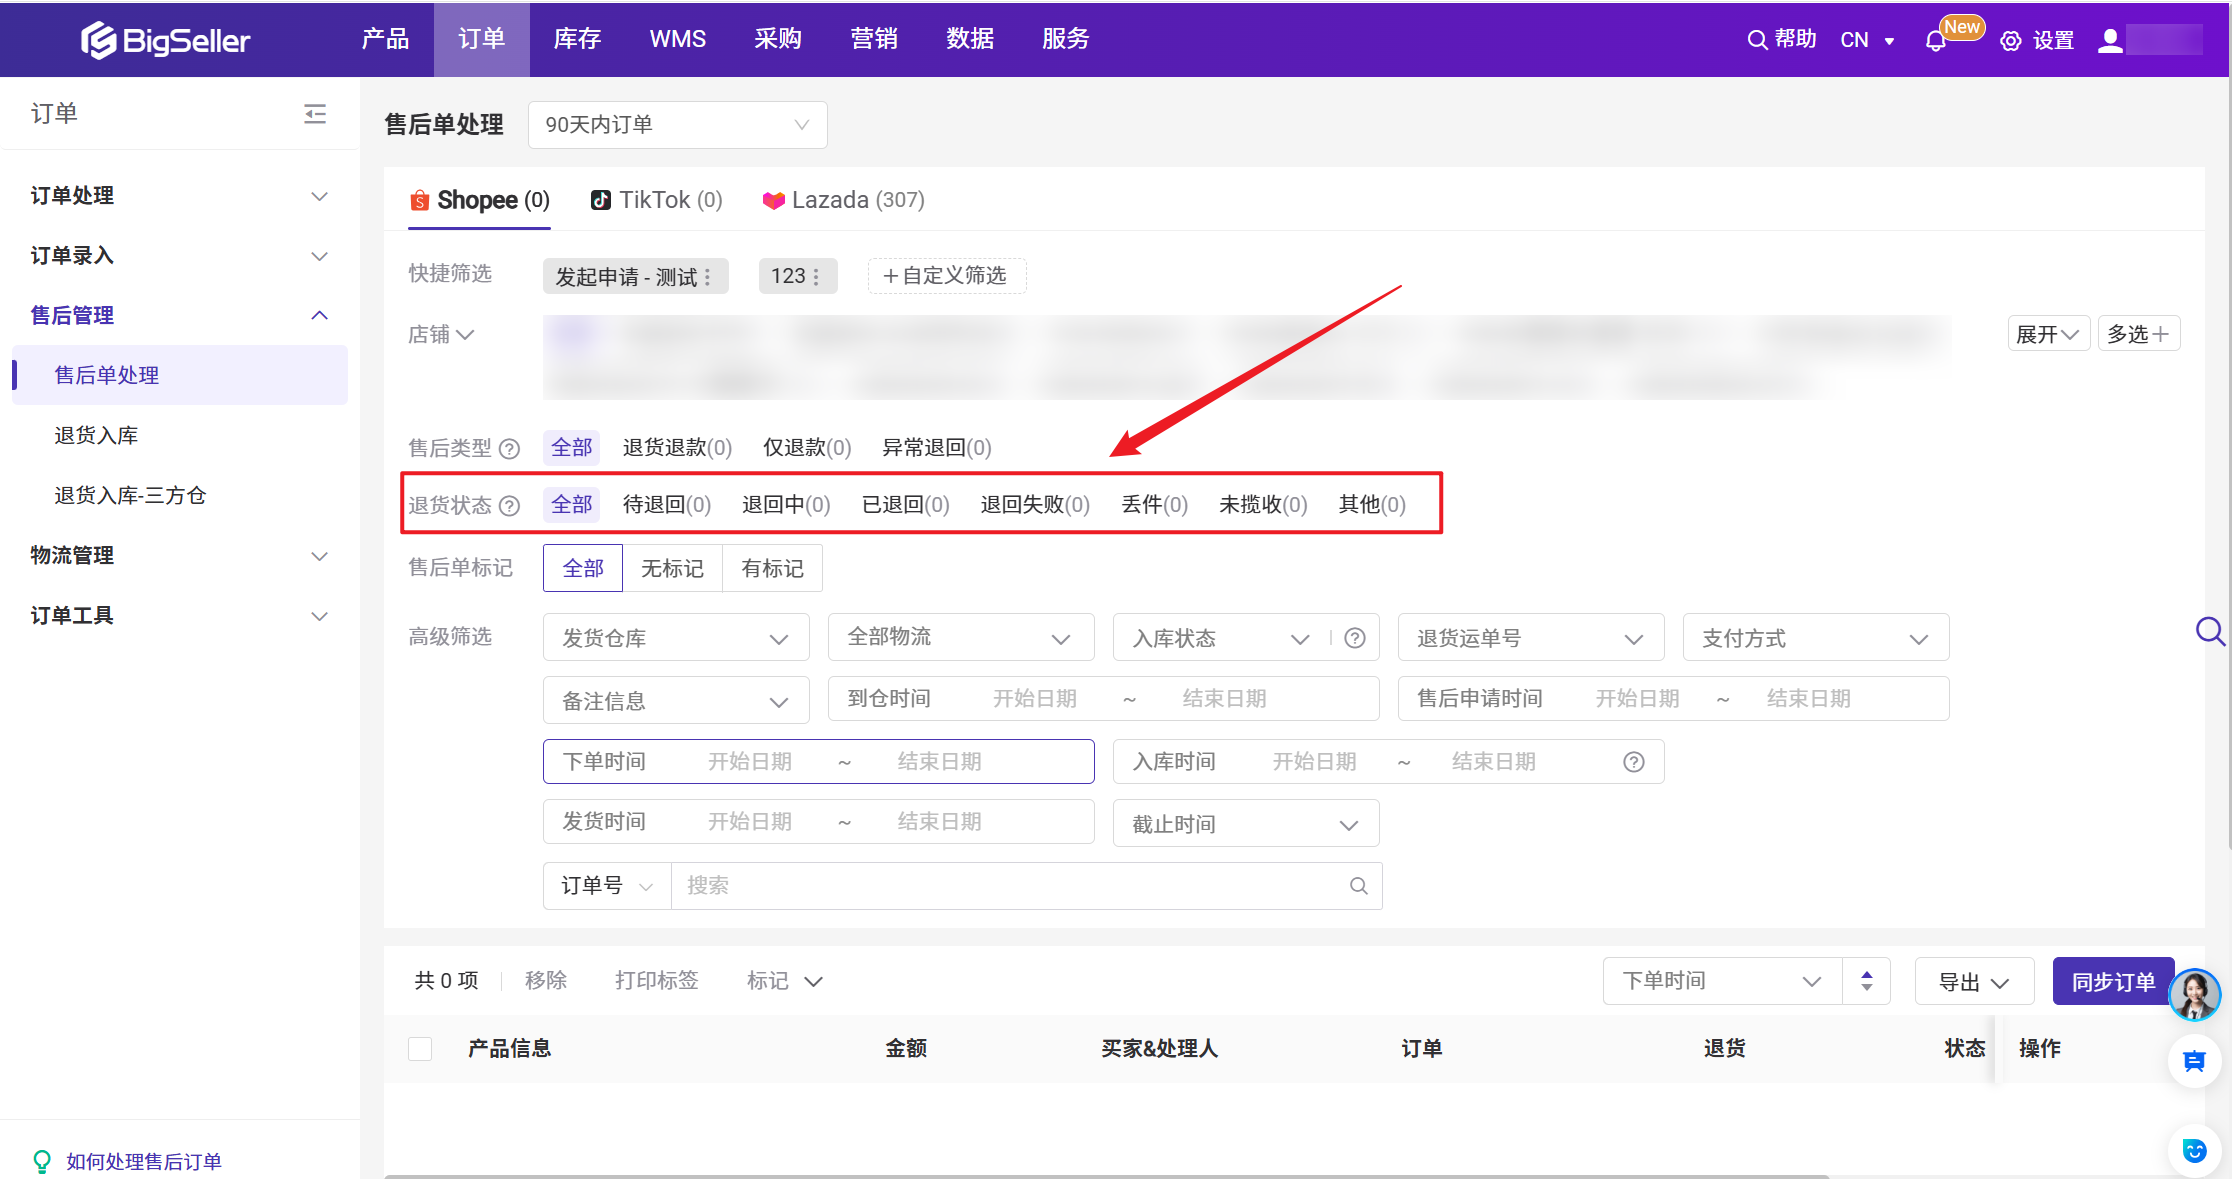
Task: Open 支付方式 dropdown
Action: (1816, 638)
